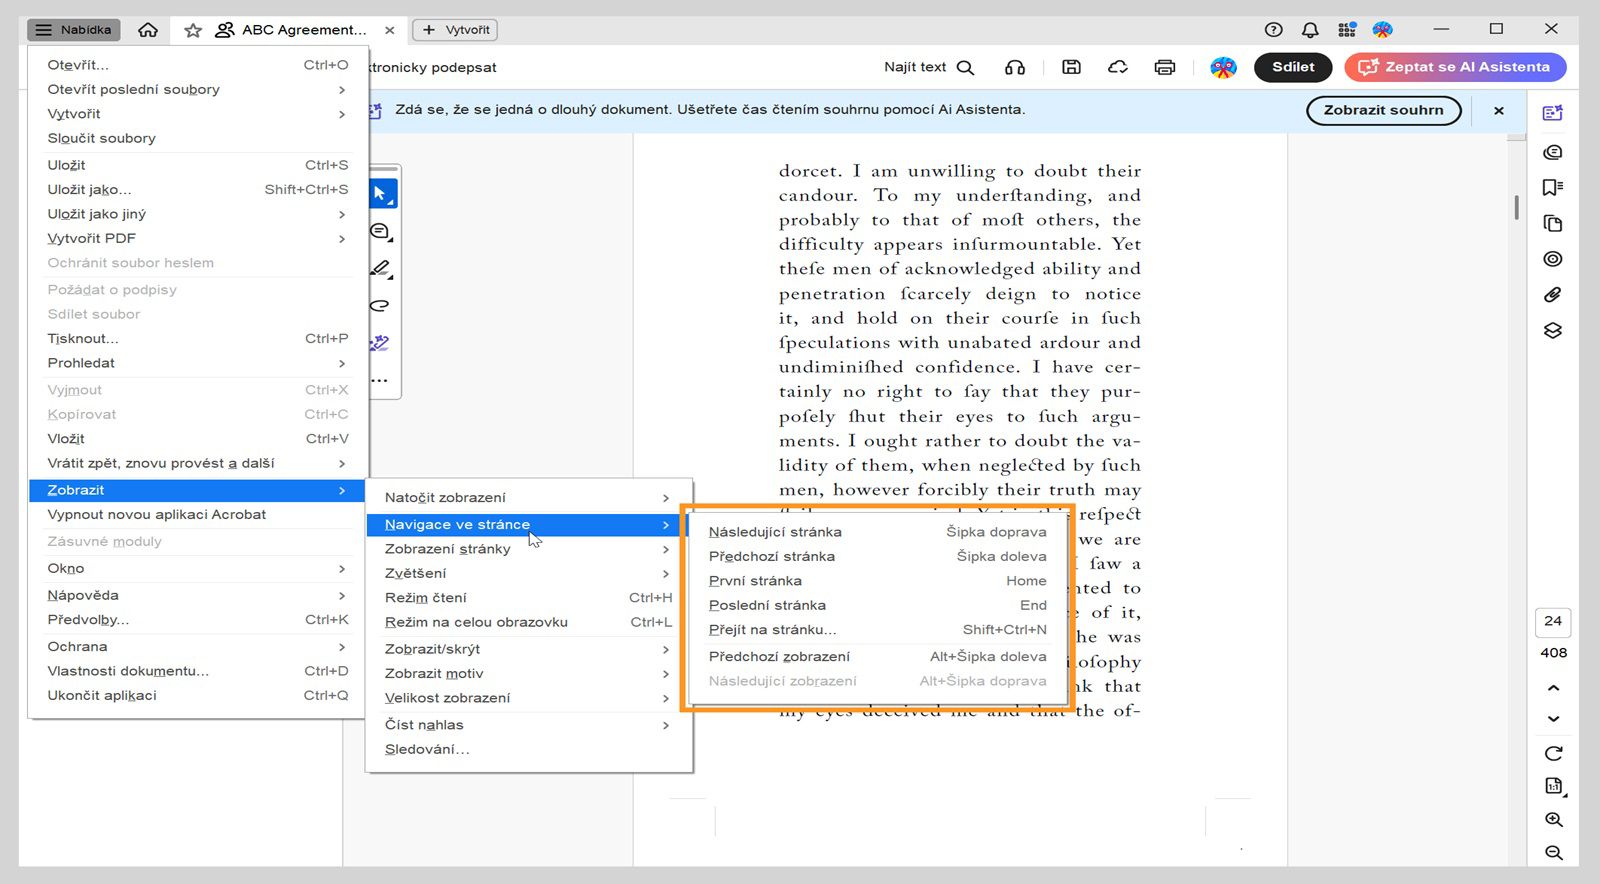This screenshot has height=884, width=1600.
Task: Click the headphones read aloud icon
Action: (x=1015, y=67)
